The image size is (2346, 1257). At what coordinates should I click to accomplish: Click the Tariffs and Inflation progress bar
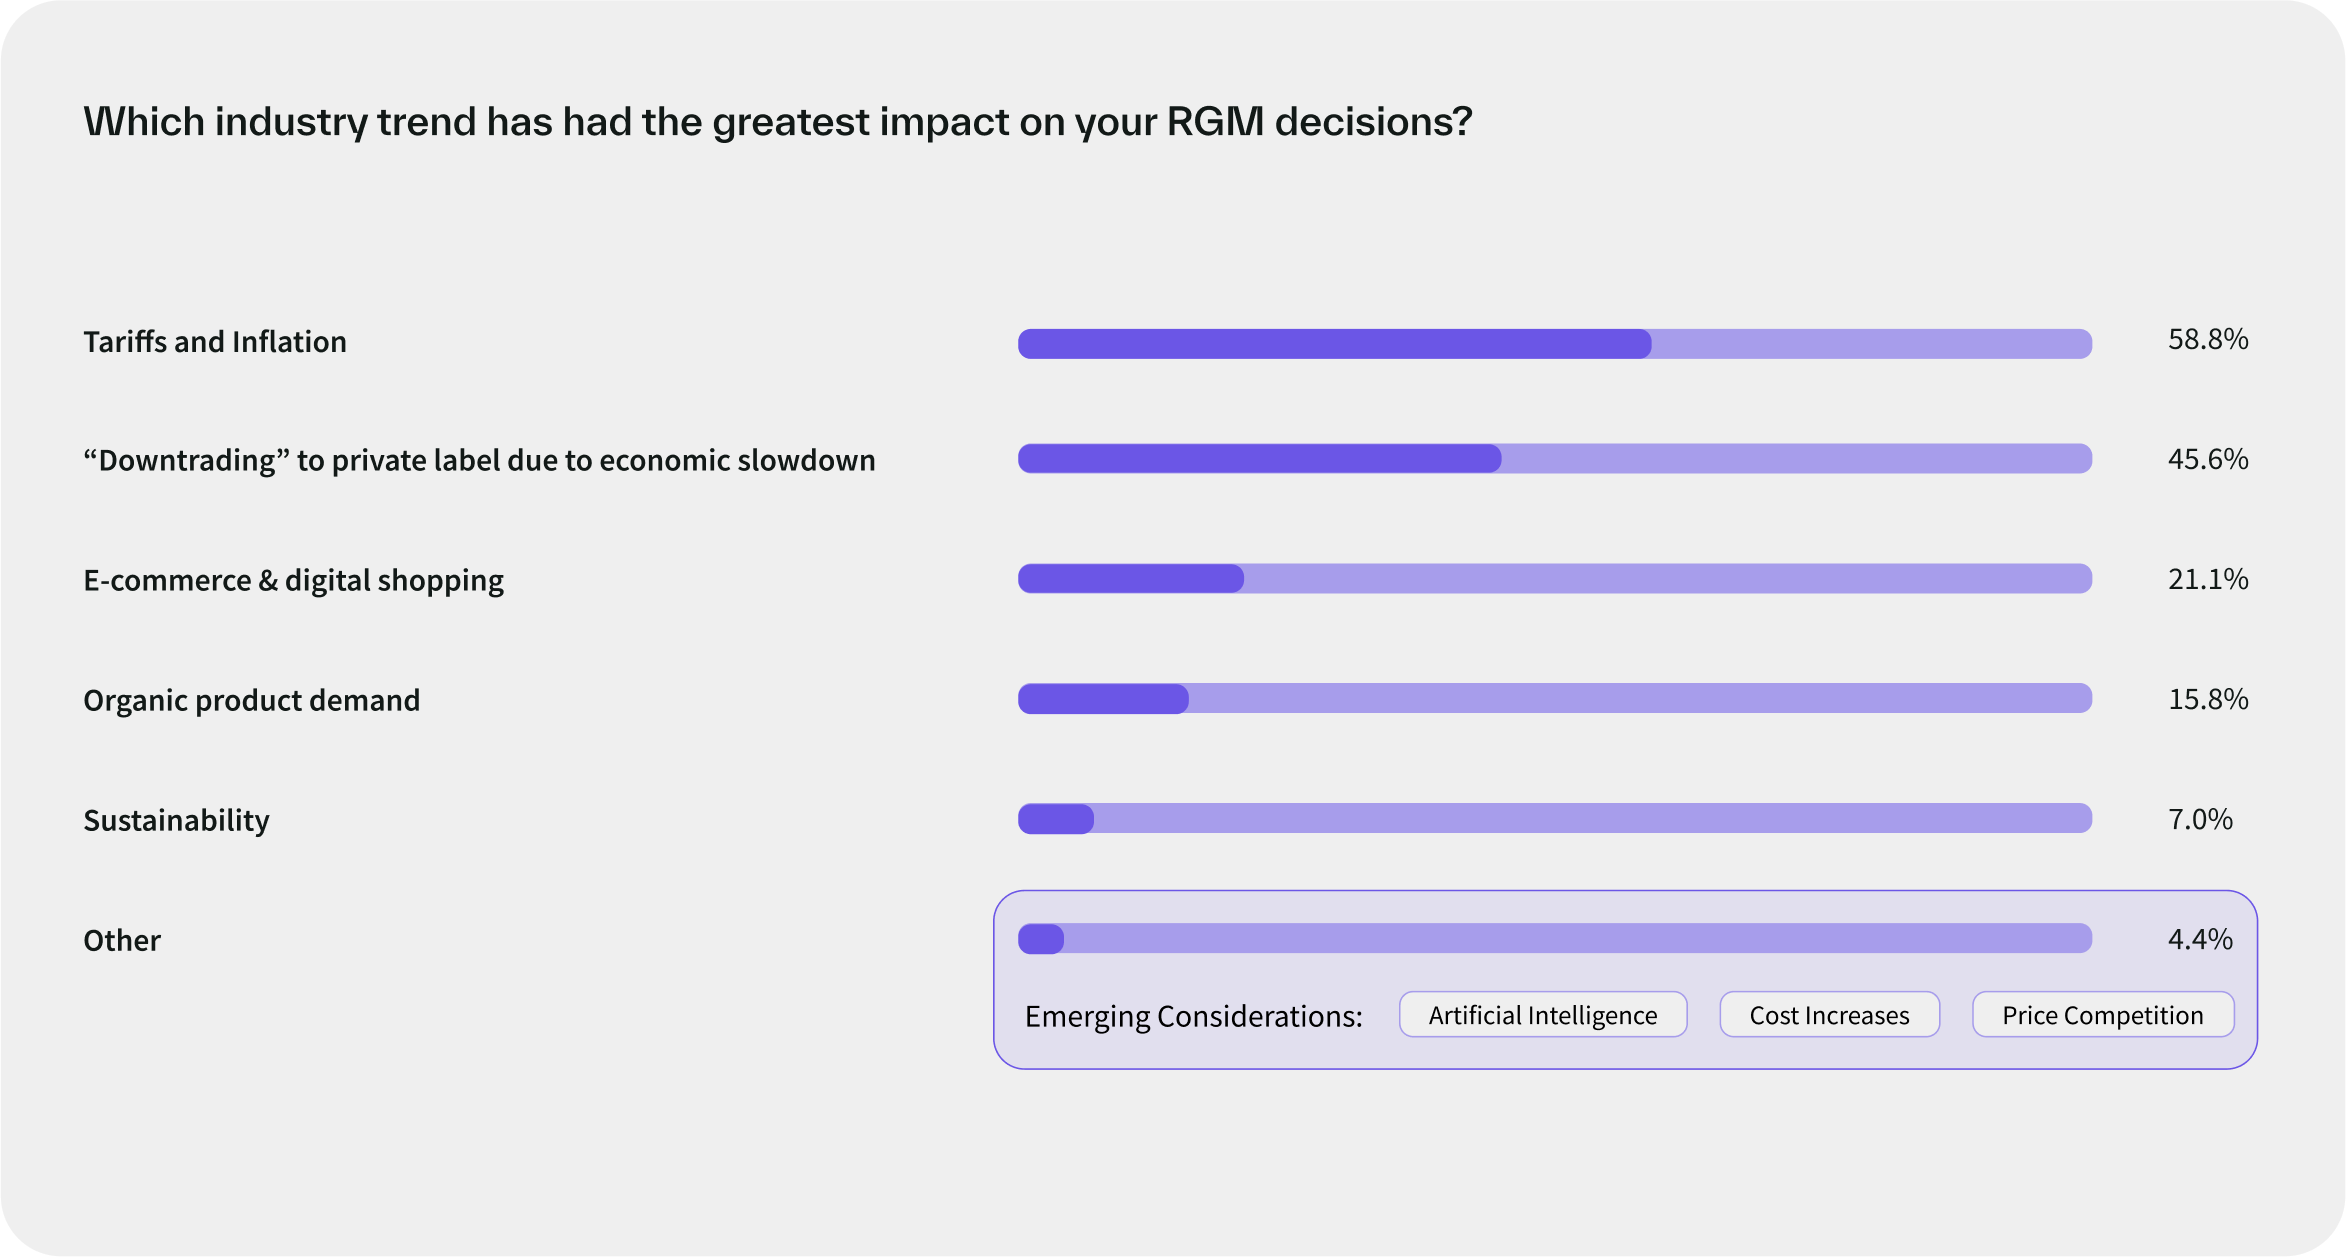(1554, 344)
